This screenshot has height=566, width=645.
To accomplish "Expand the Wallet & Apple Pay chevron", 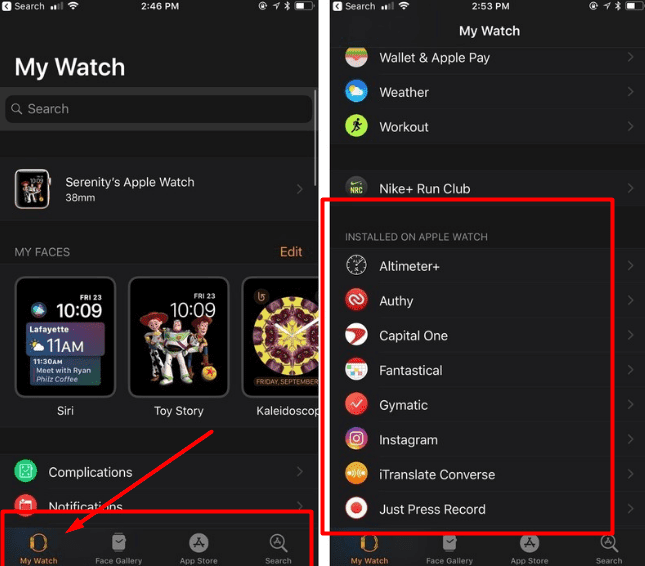I will coord(630,57).
